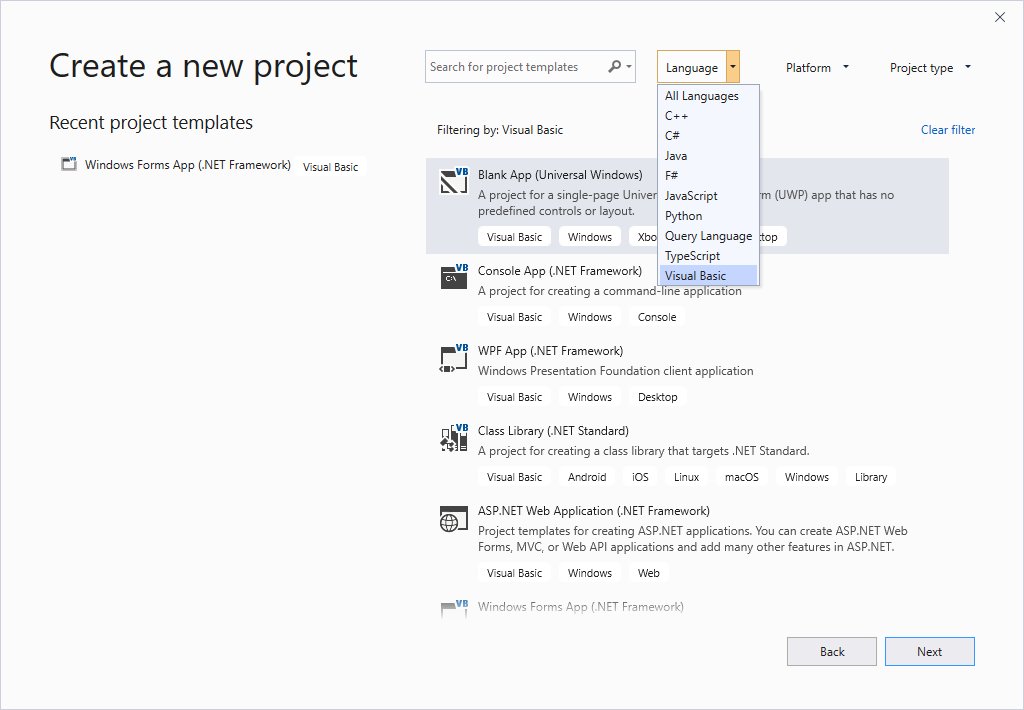Select ASP.NET Web Application (.NET Framework) title

[x=594, y=511]
